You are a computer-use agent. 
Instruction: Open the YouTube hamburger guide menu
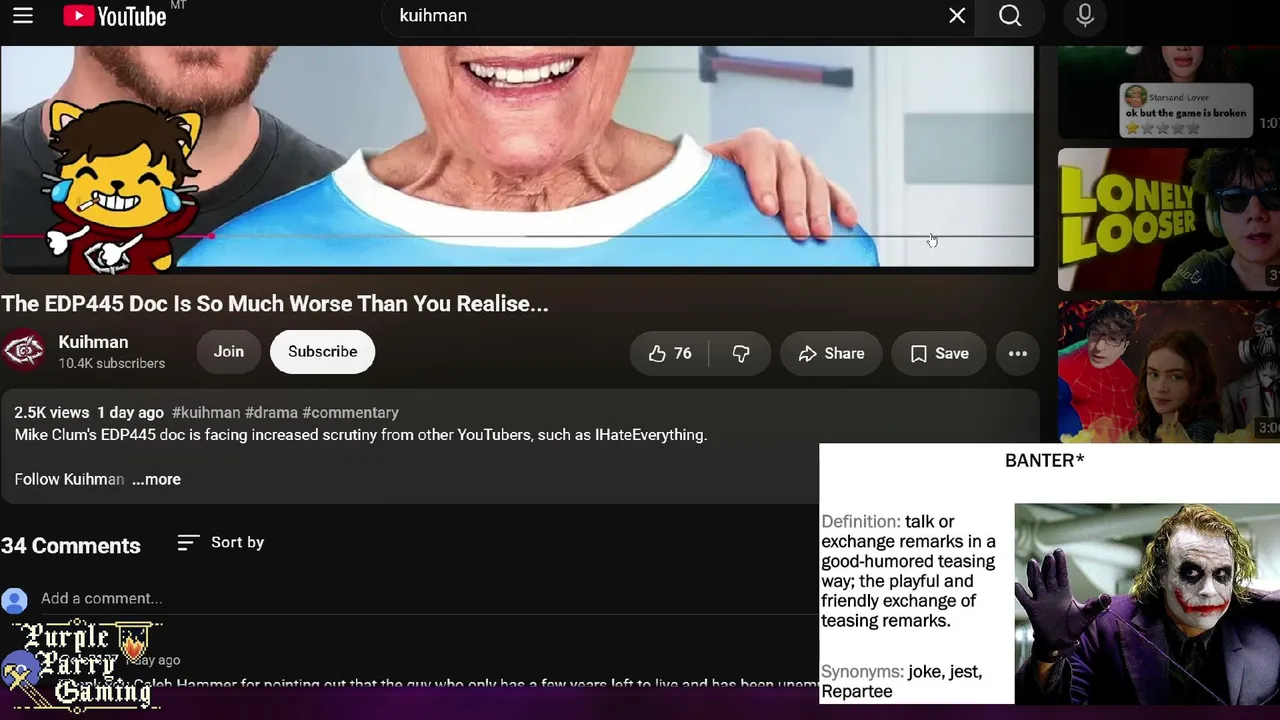(x=23, y=16)
